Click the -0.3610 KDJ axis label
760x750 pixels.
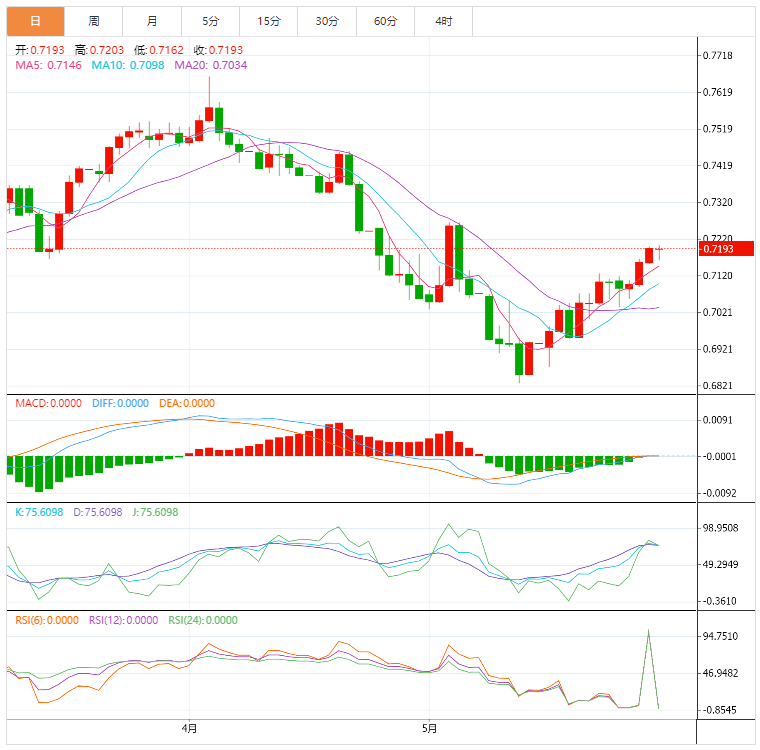[719, 601]
